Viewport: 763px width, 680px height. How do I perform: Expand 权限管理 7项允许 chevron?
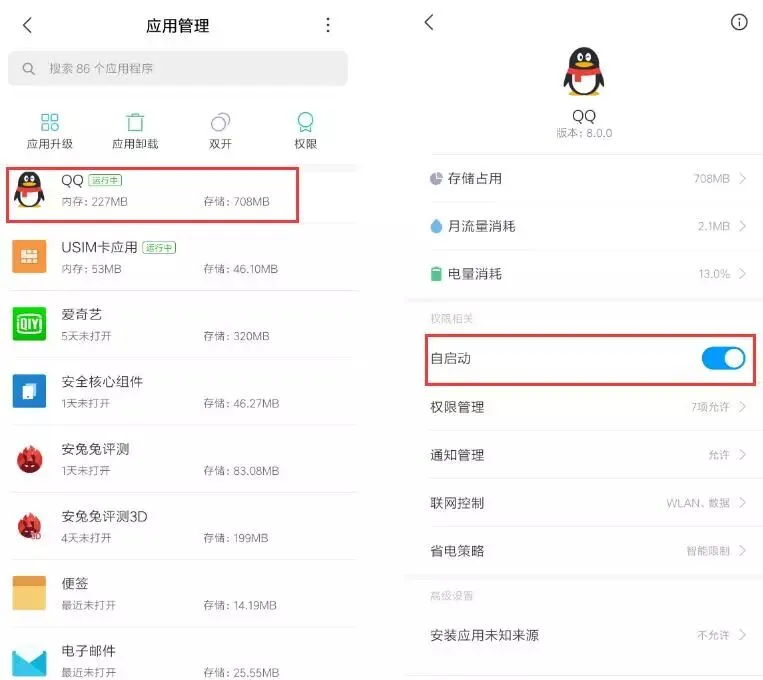point(742,407)
